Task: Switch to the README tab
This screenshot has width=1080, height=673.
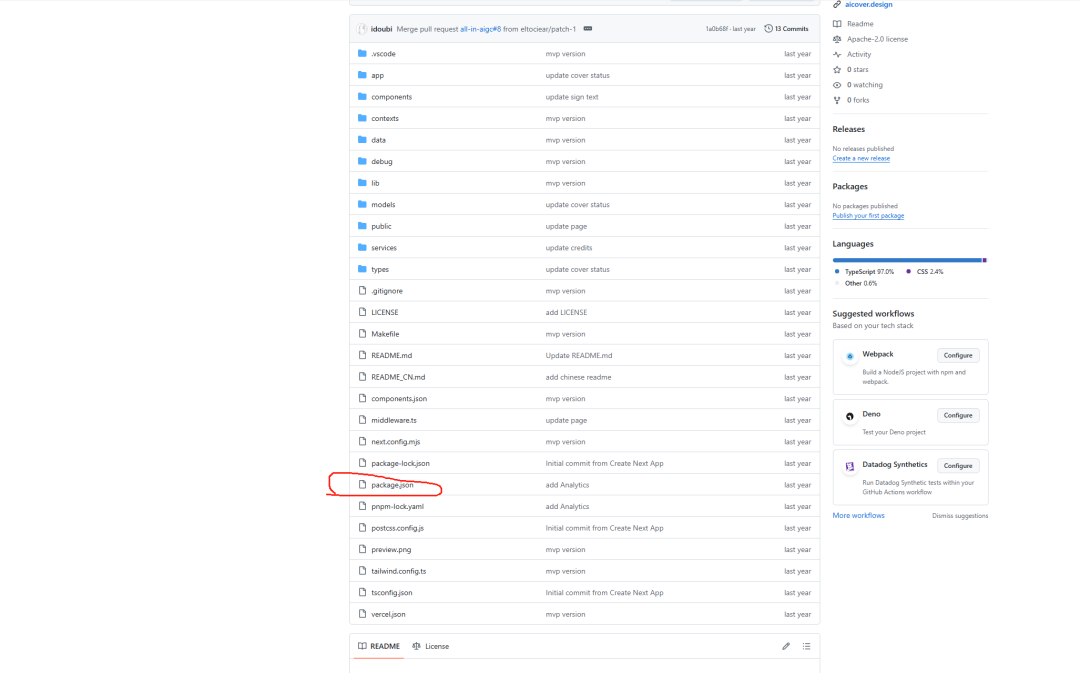Action: [x=378, y=646]
